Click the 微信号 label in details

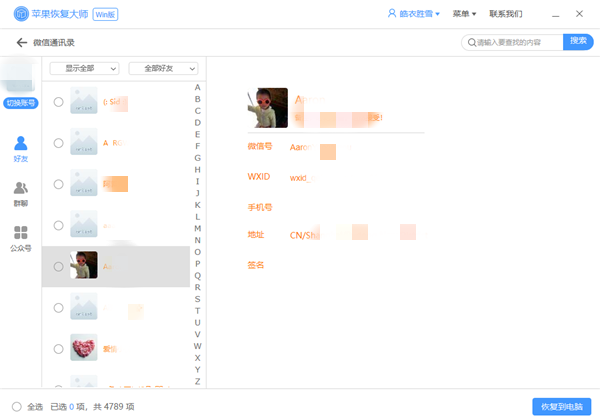[x=260, y=146]
